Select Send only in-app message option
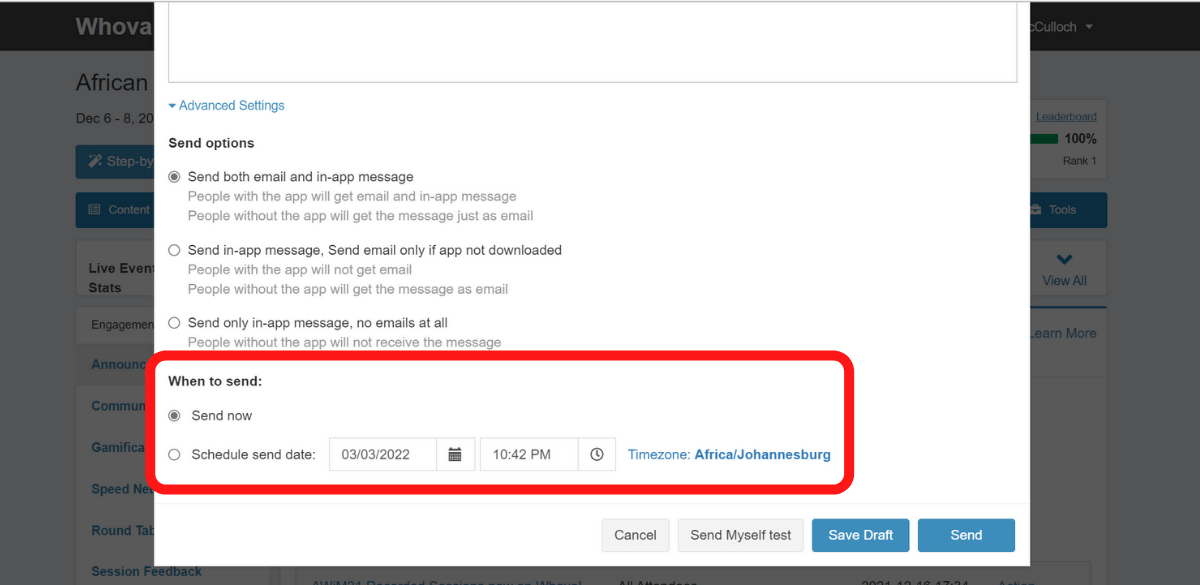 click(x=174, y=323)
